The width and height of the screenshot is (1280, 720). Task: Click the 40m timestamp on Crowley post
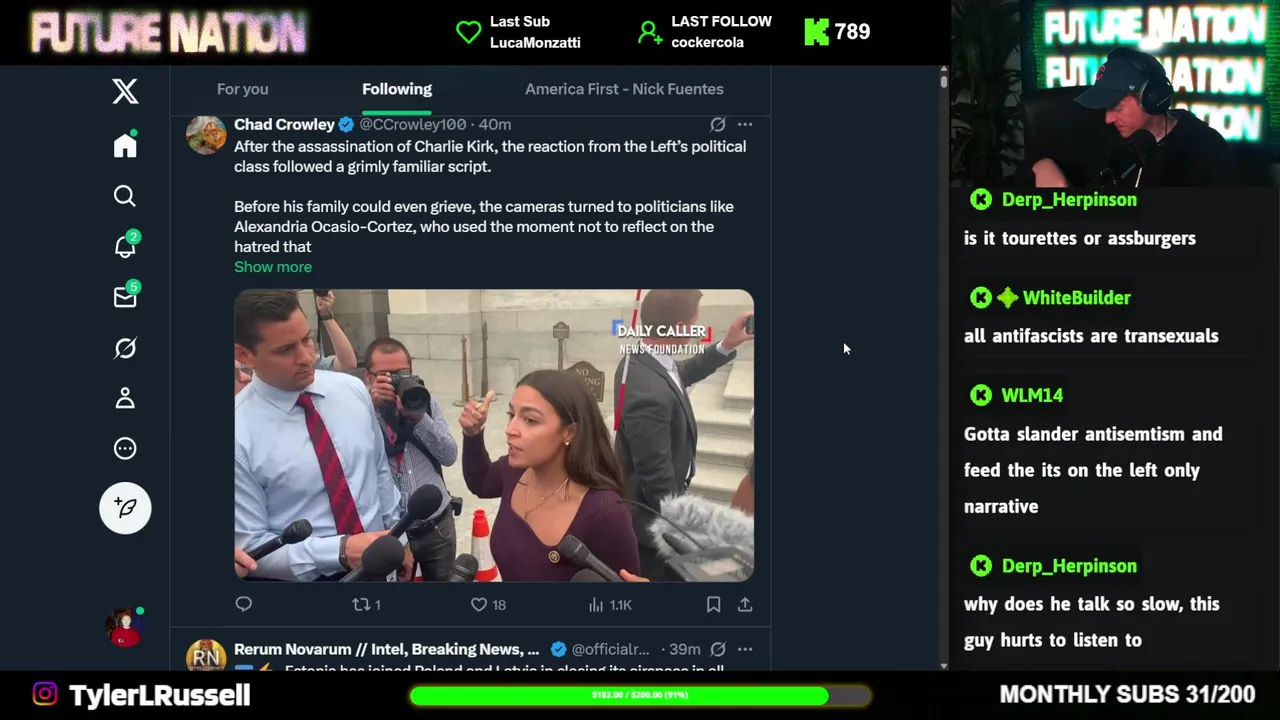(x=495, y=124)
